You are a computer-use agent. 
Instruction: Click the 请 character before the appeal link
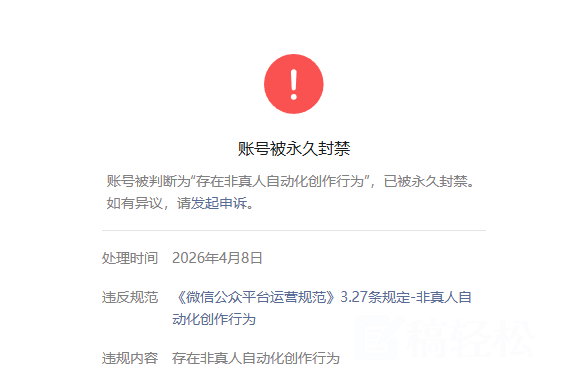(x=184, y=204)
